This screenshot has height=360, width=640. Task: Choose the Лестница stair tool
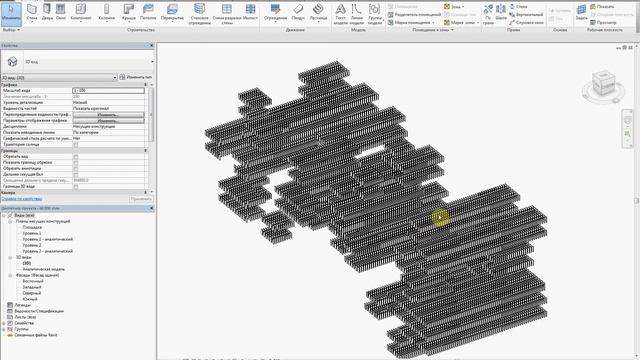pos(318,12)
